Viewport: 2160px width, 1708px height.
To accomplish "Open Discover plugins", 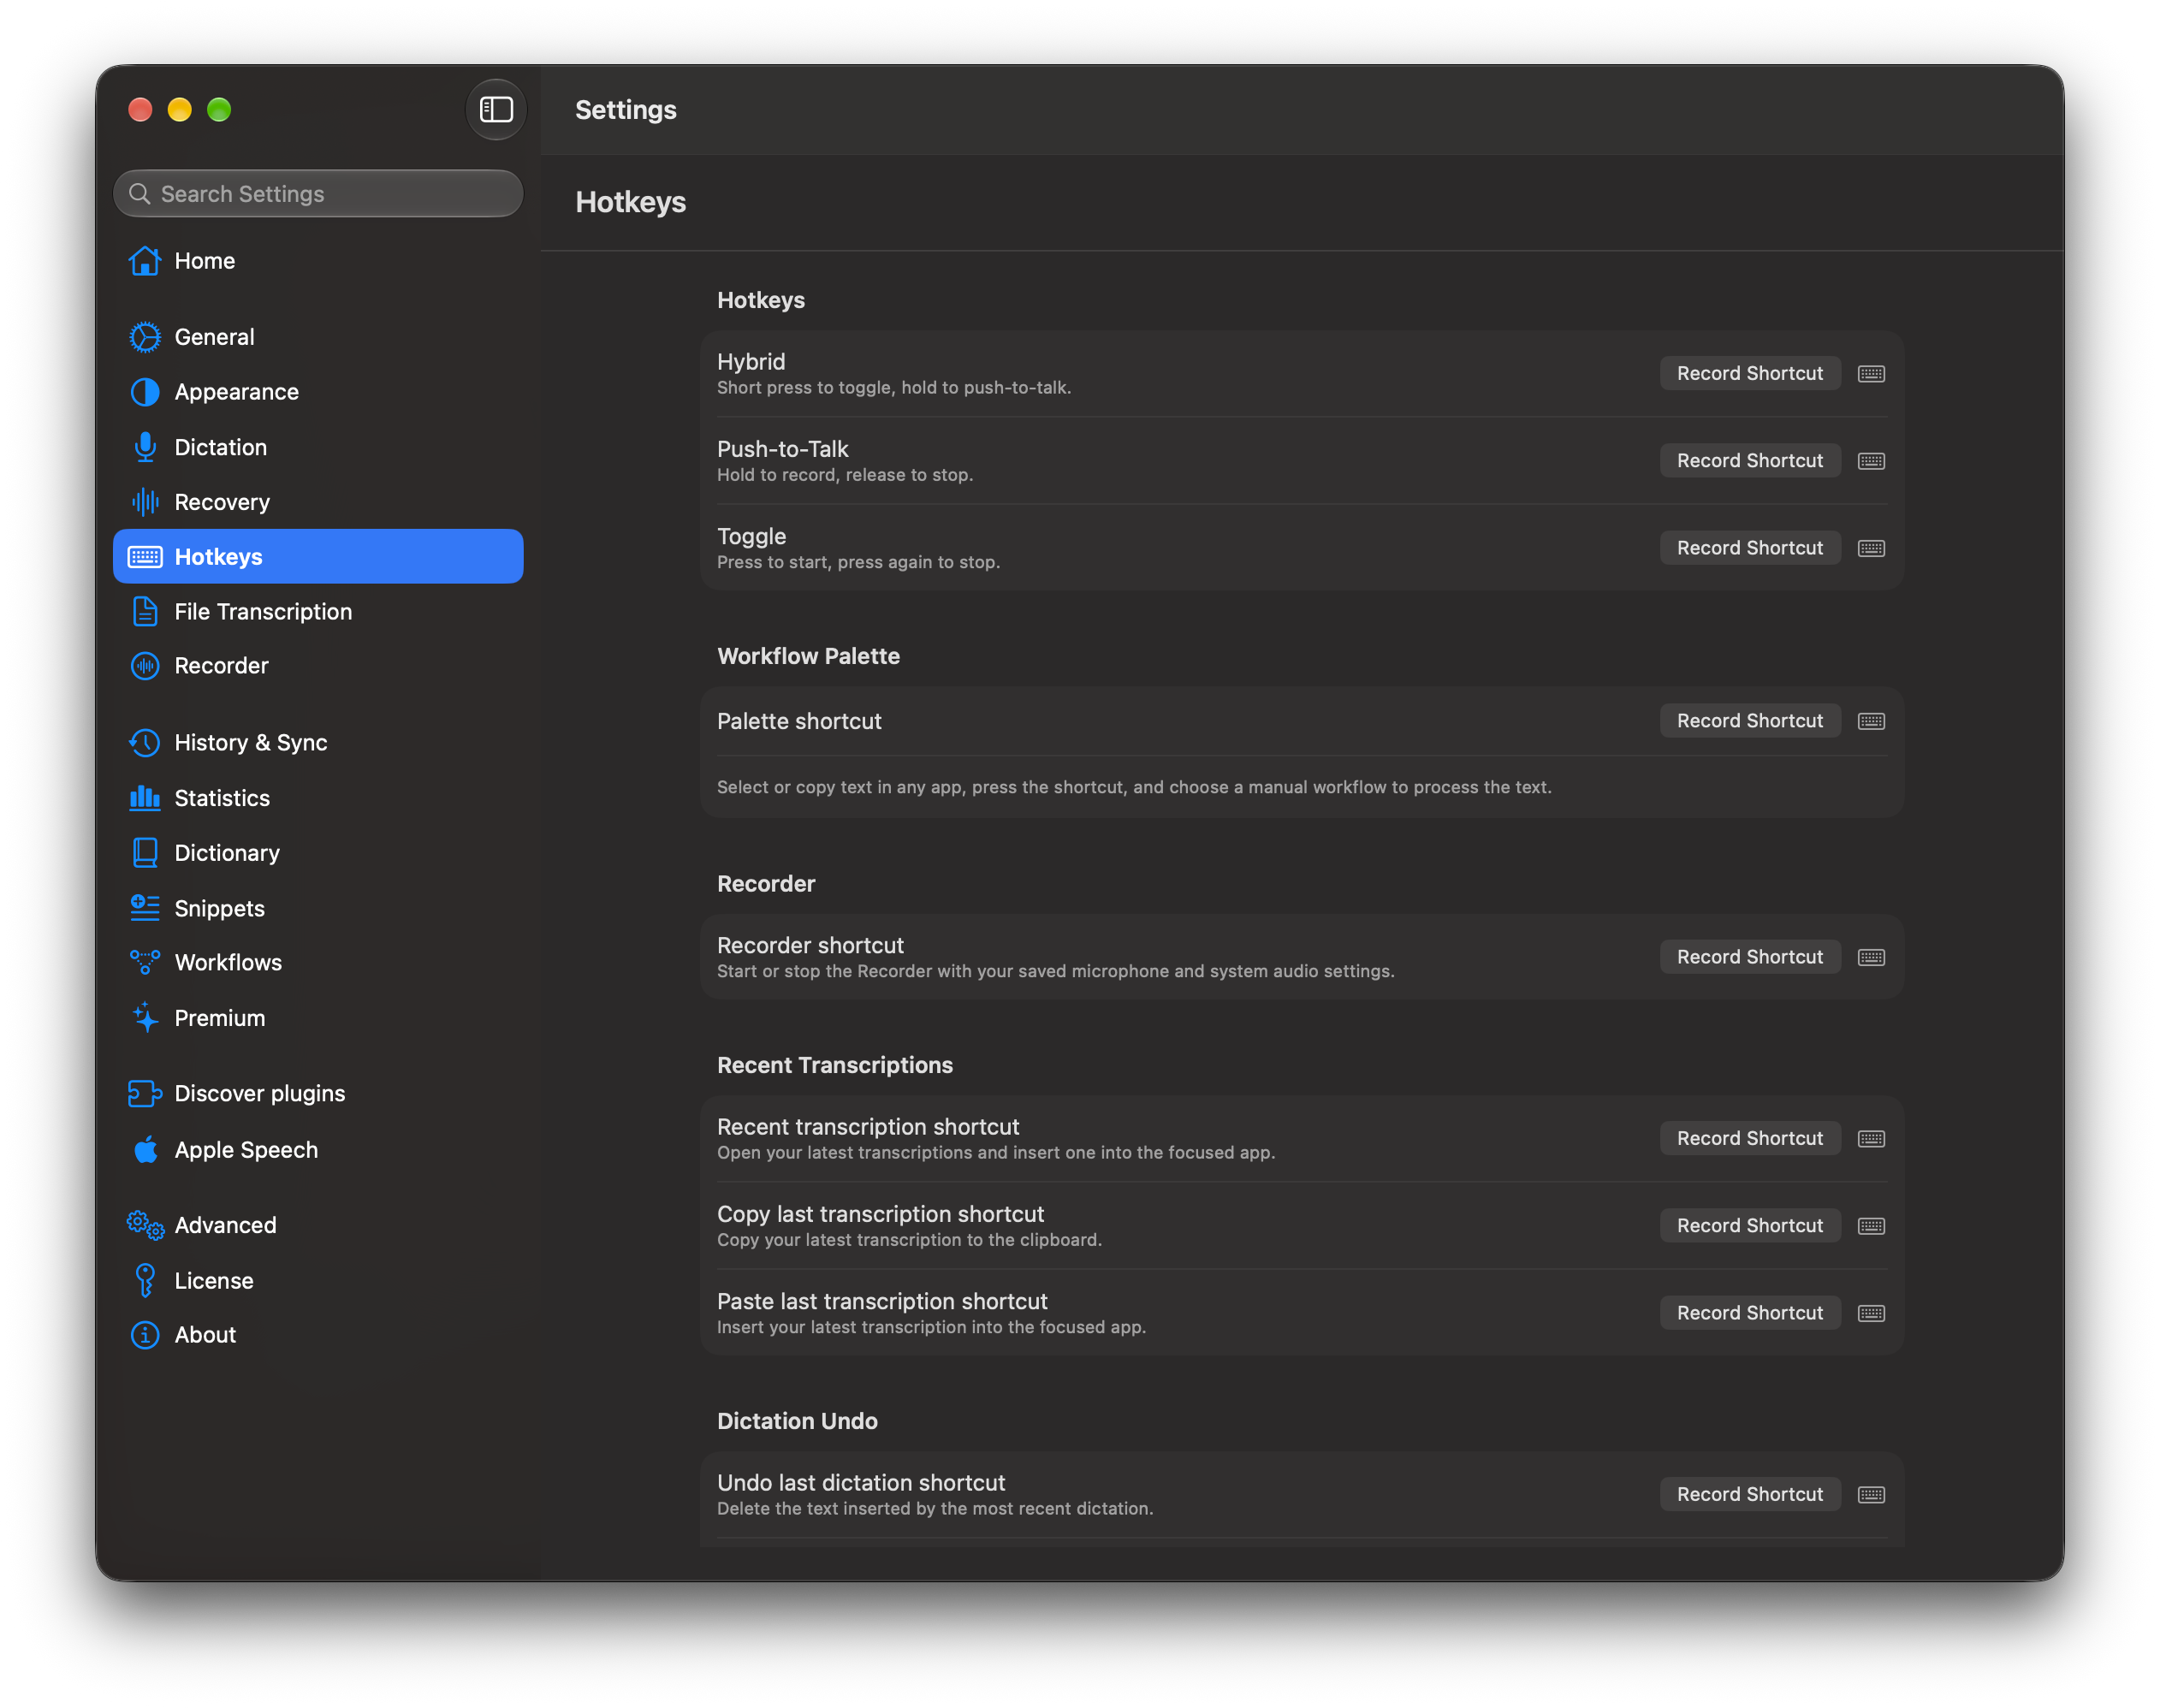I will (318, 1093).
